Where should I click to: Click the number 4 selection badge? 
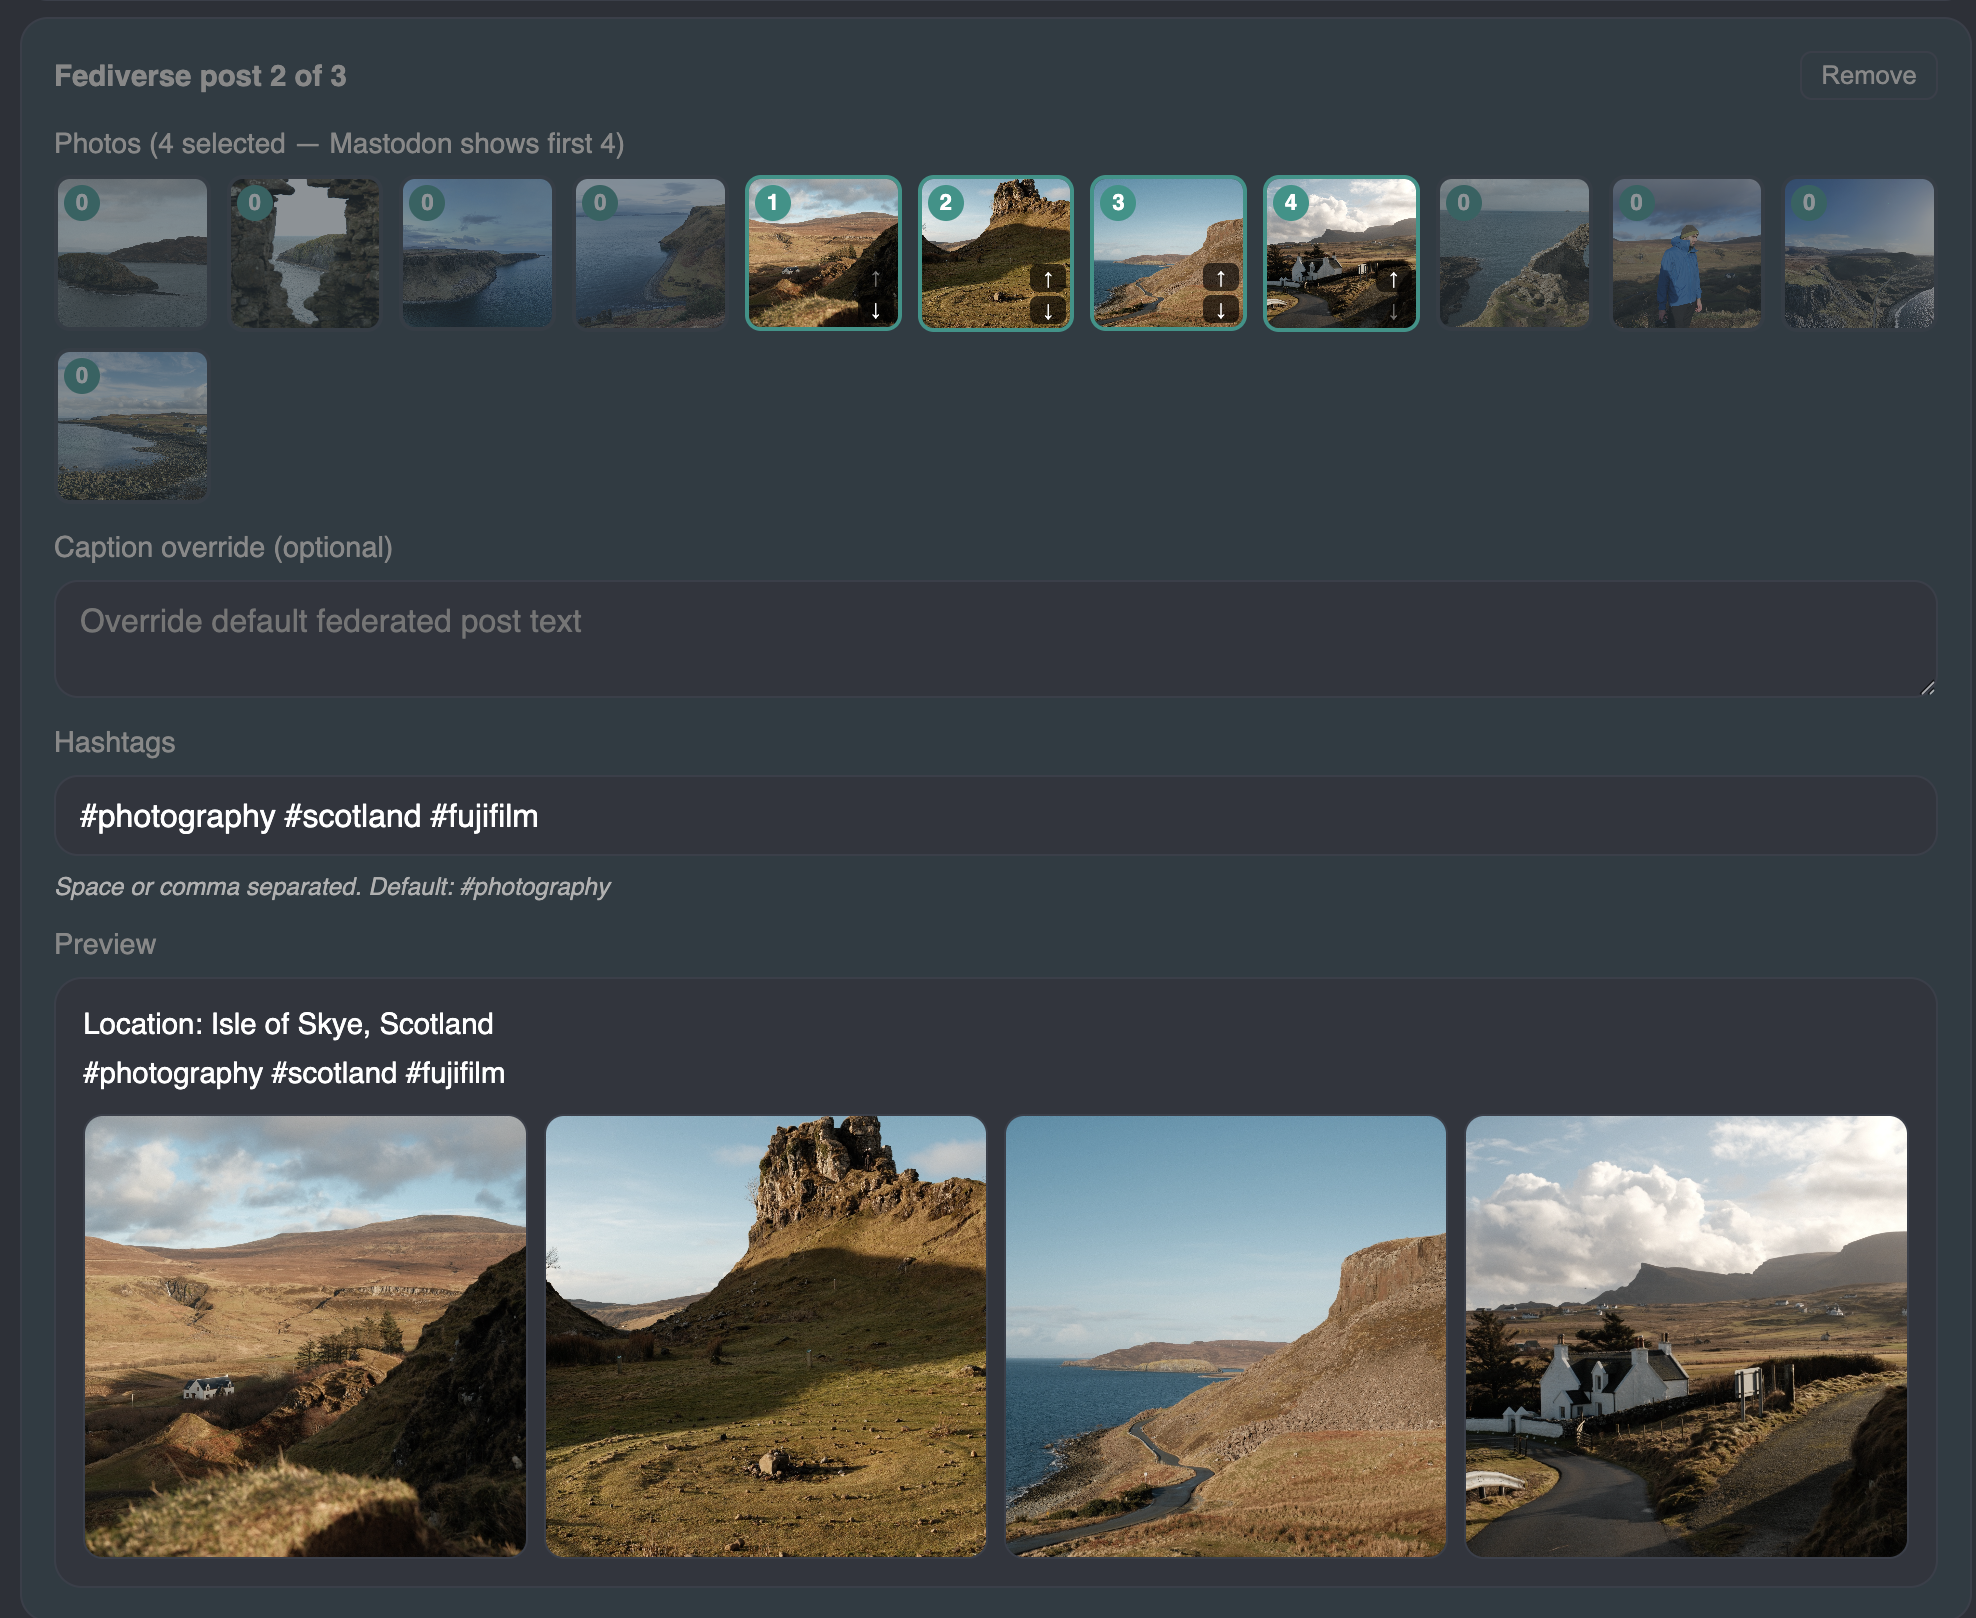pos(1290,203)
